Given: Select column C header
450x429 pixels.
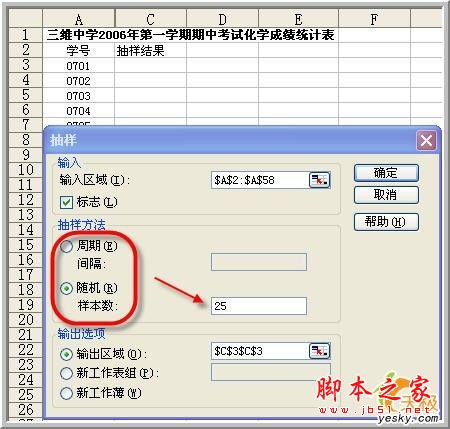Looking at the screenshot, I should point(150,19).
